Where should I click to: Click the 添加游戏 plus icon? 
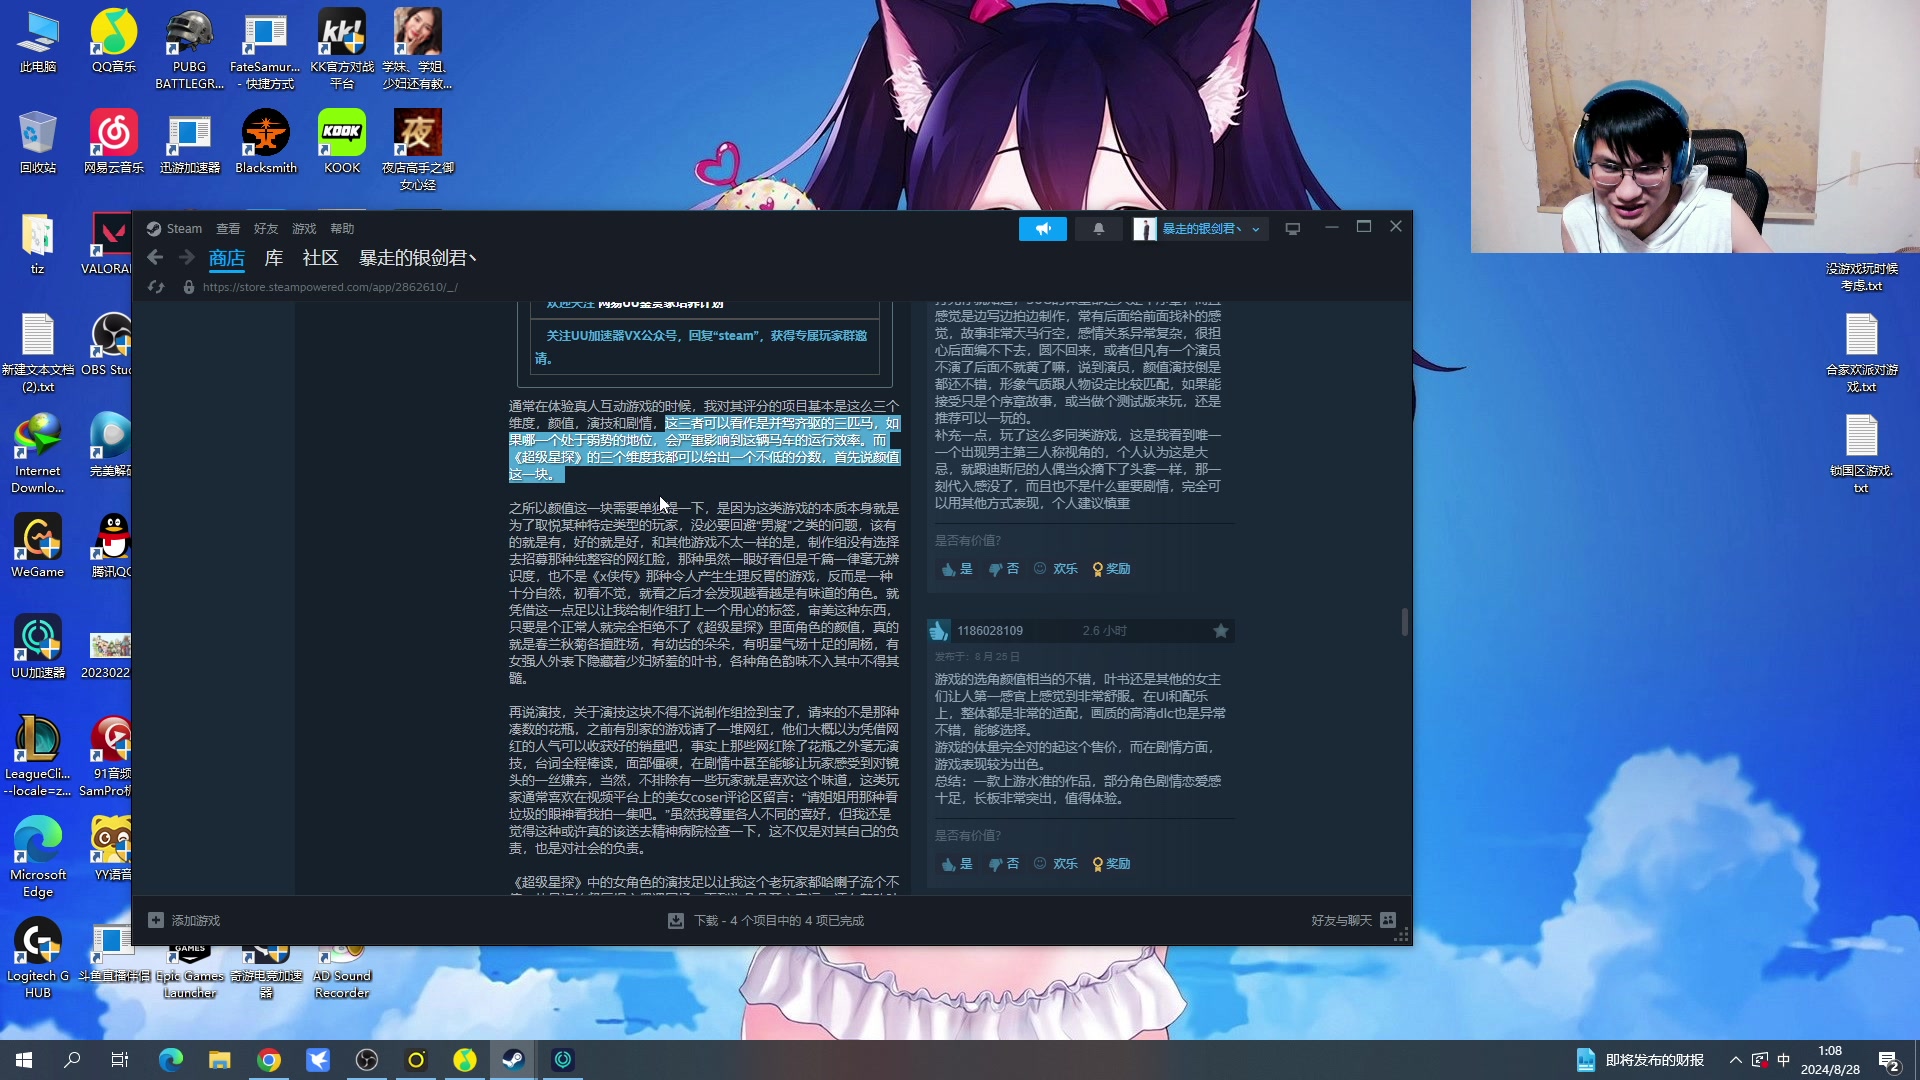156,920
